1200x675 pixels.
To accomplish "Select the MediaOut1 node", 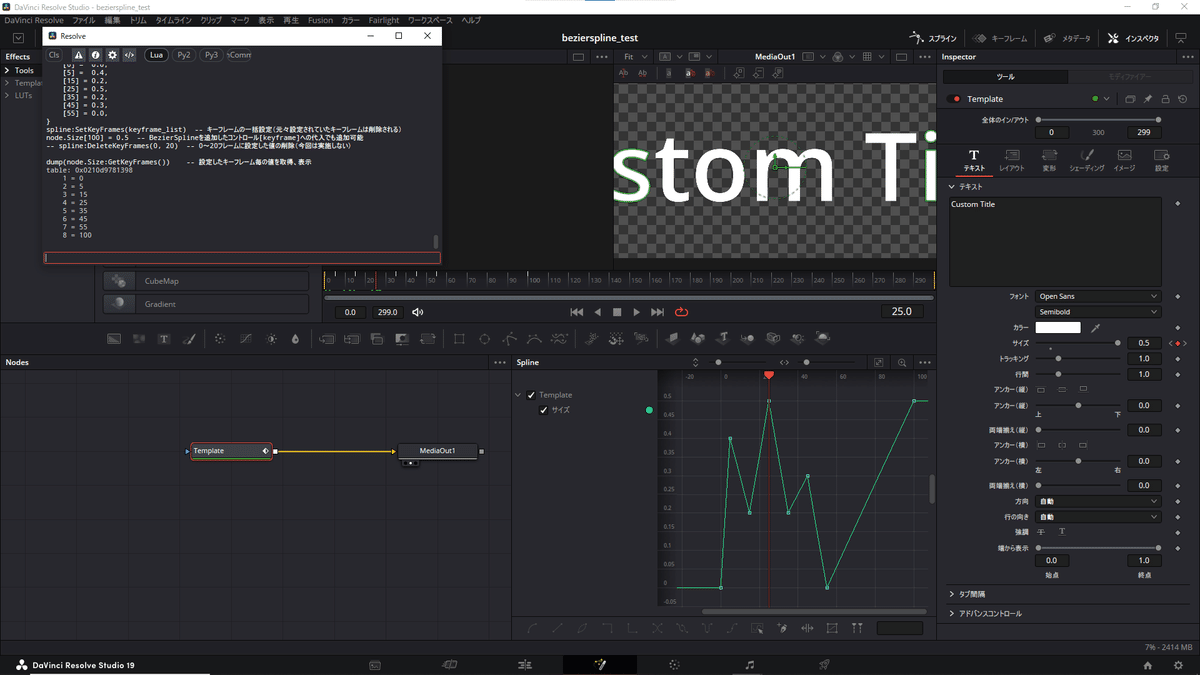I will coord(437,451).
